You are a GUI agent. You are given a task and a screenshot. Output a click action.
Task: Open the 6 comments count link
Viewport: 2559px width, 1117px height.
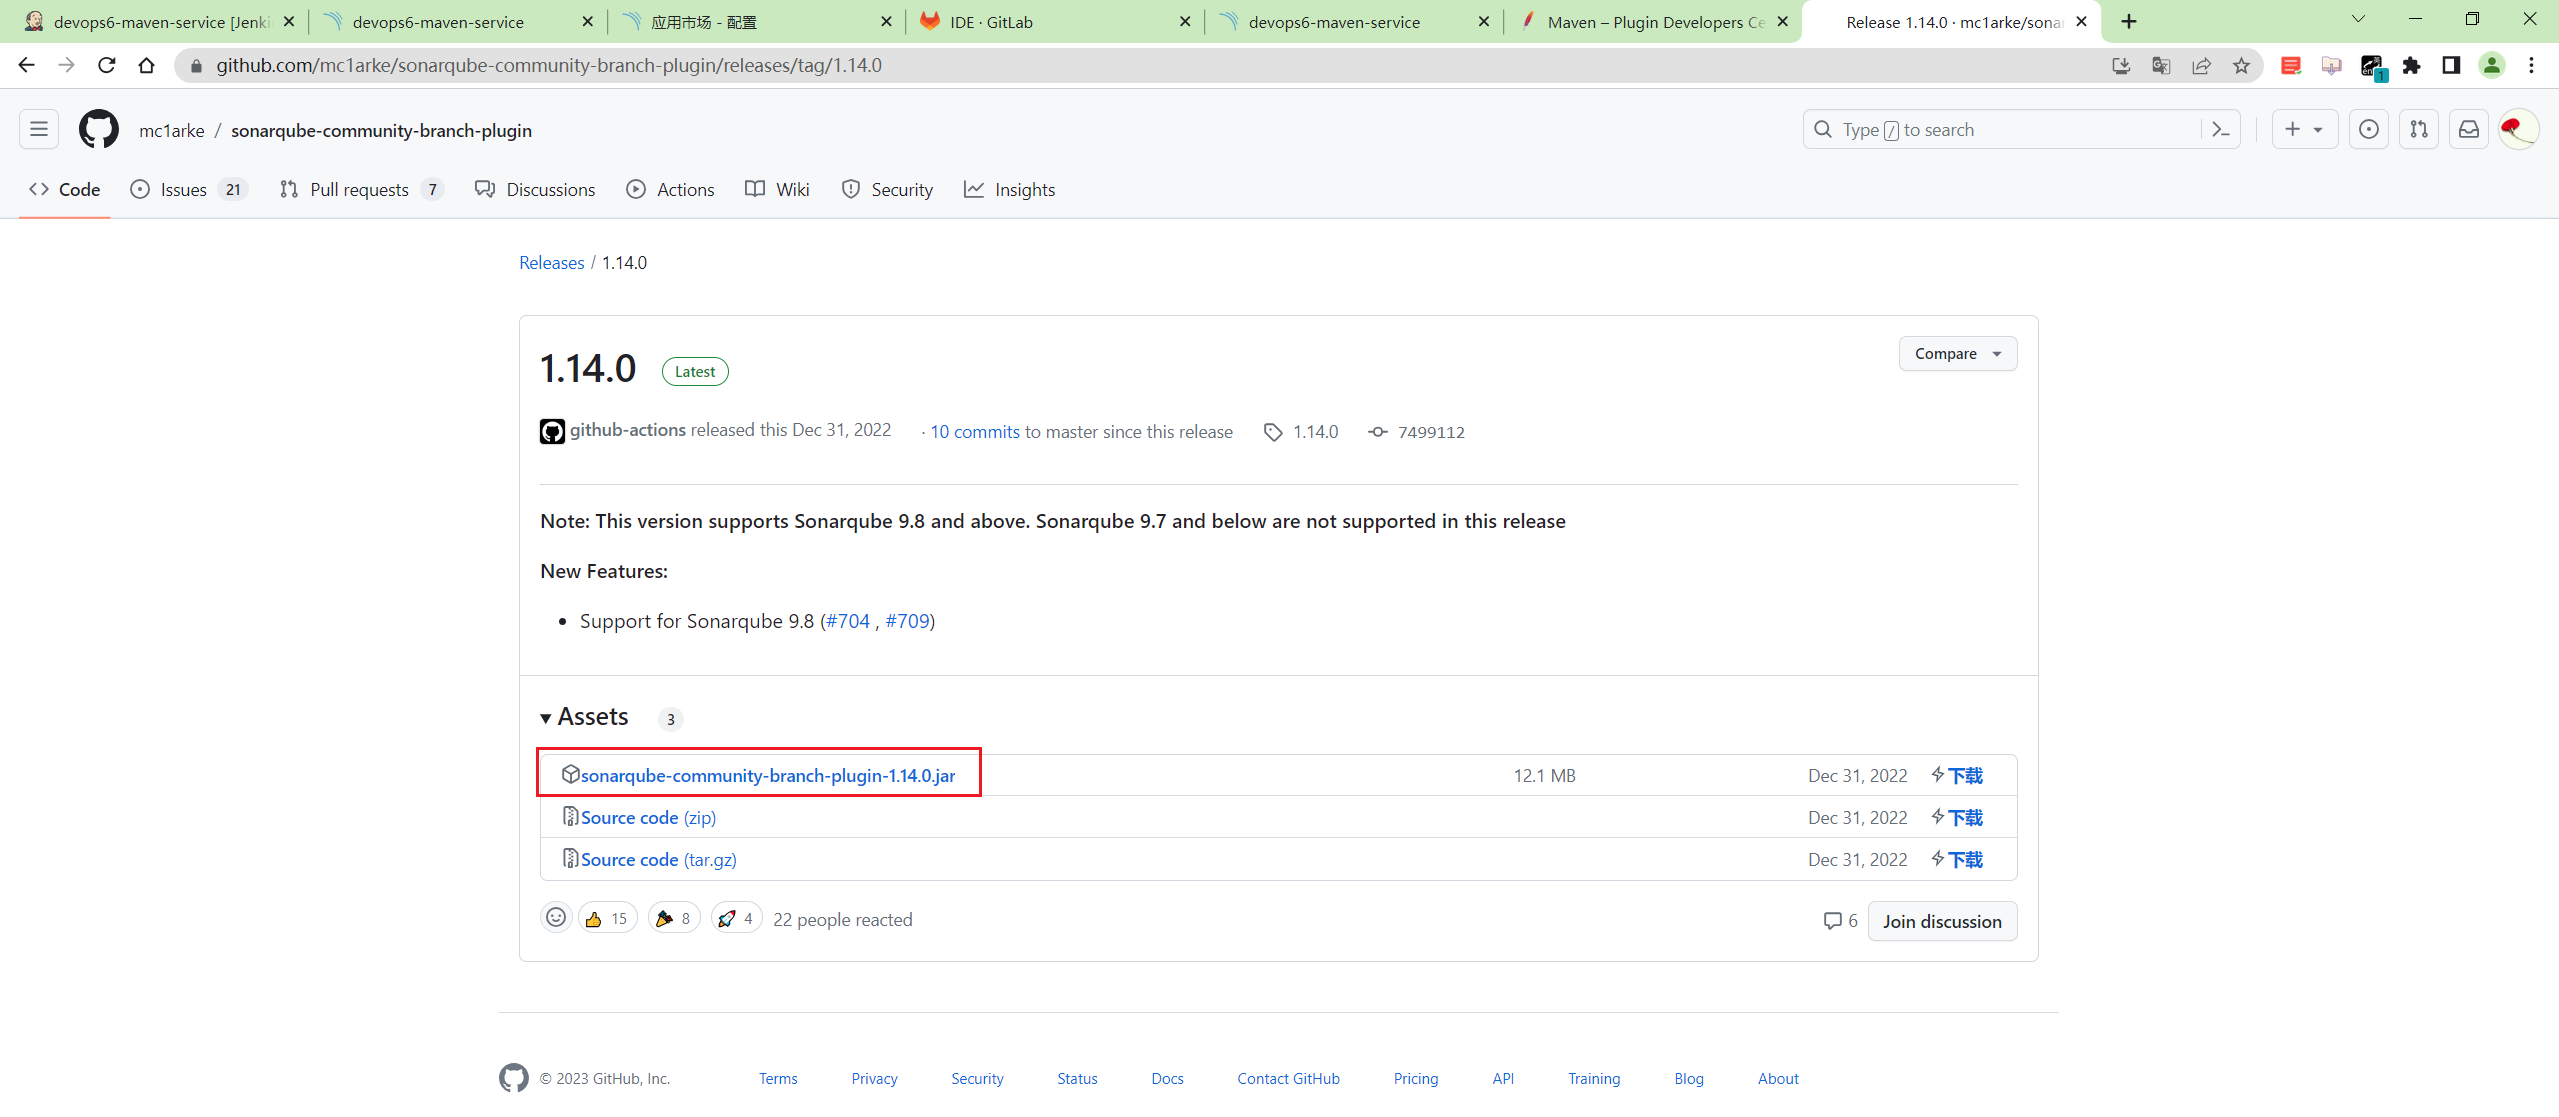tap(1840, 920)
